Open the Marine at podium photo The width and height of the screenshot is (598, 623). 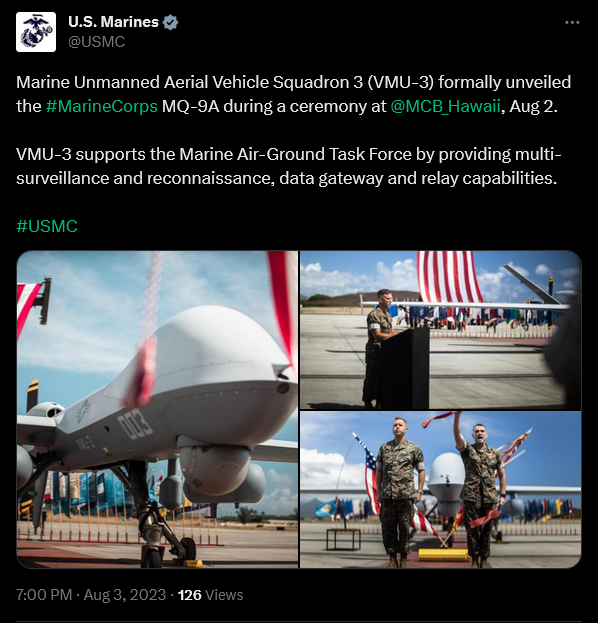tap(440, 330)
